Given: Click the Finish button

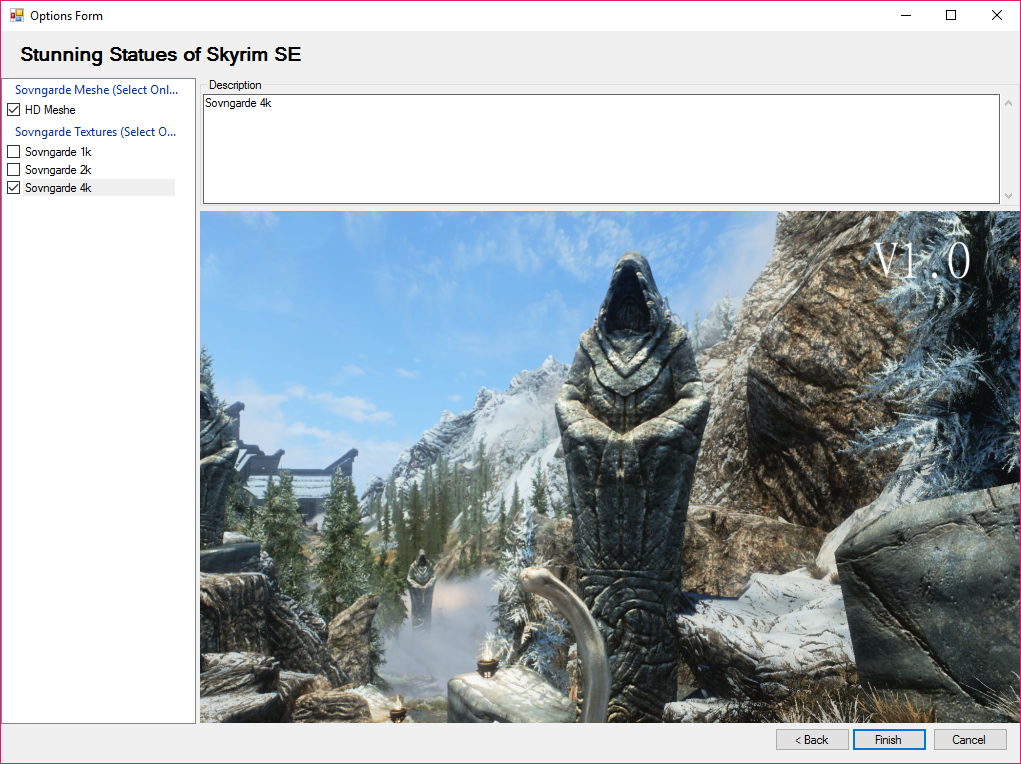Looking at the screenshot, I should 888,739.
